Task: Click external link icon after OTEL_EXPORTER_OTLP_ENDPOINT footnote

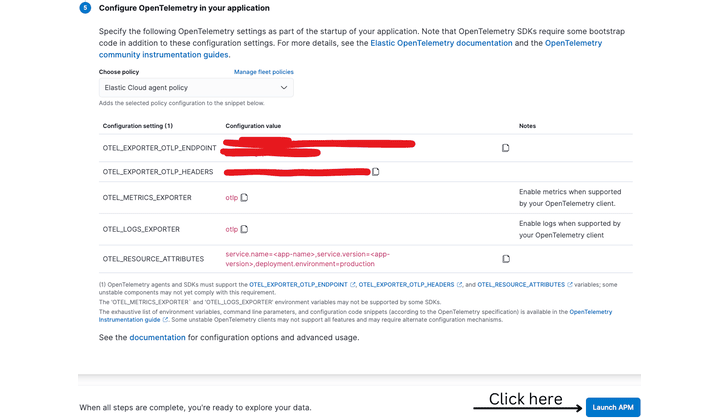Action: 352,284
